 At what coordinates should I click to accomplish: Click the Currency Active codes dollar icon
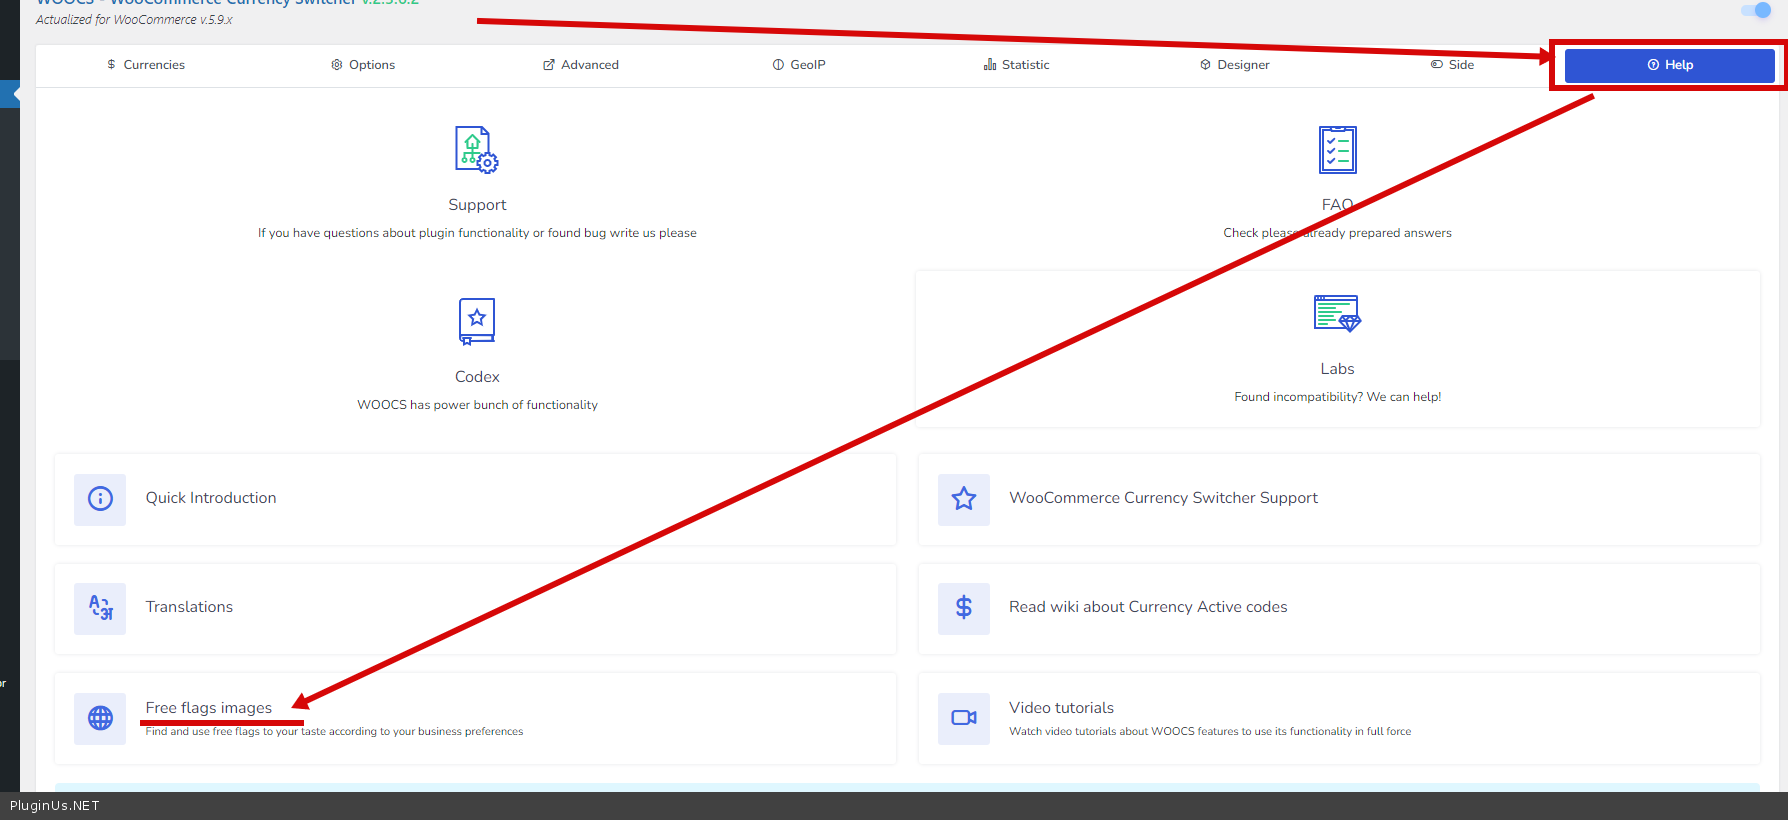click(963, 608)
